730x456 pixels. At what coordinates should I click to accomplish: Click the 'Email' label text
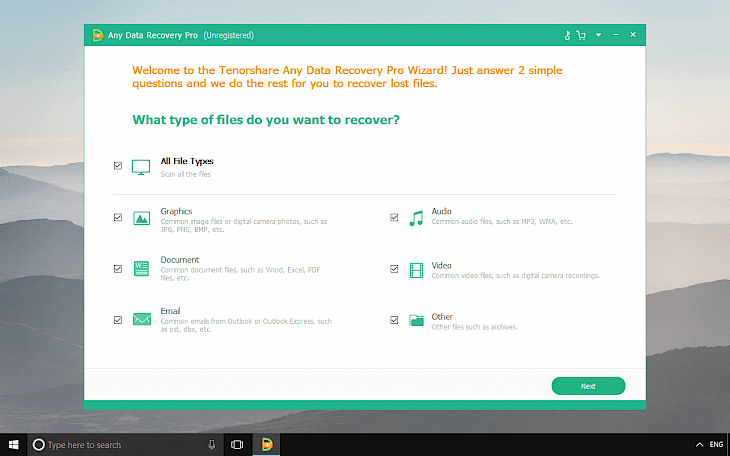[x=170, y=311]
